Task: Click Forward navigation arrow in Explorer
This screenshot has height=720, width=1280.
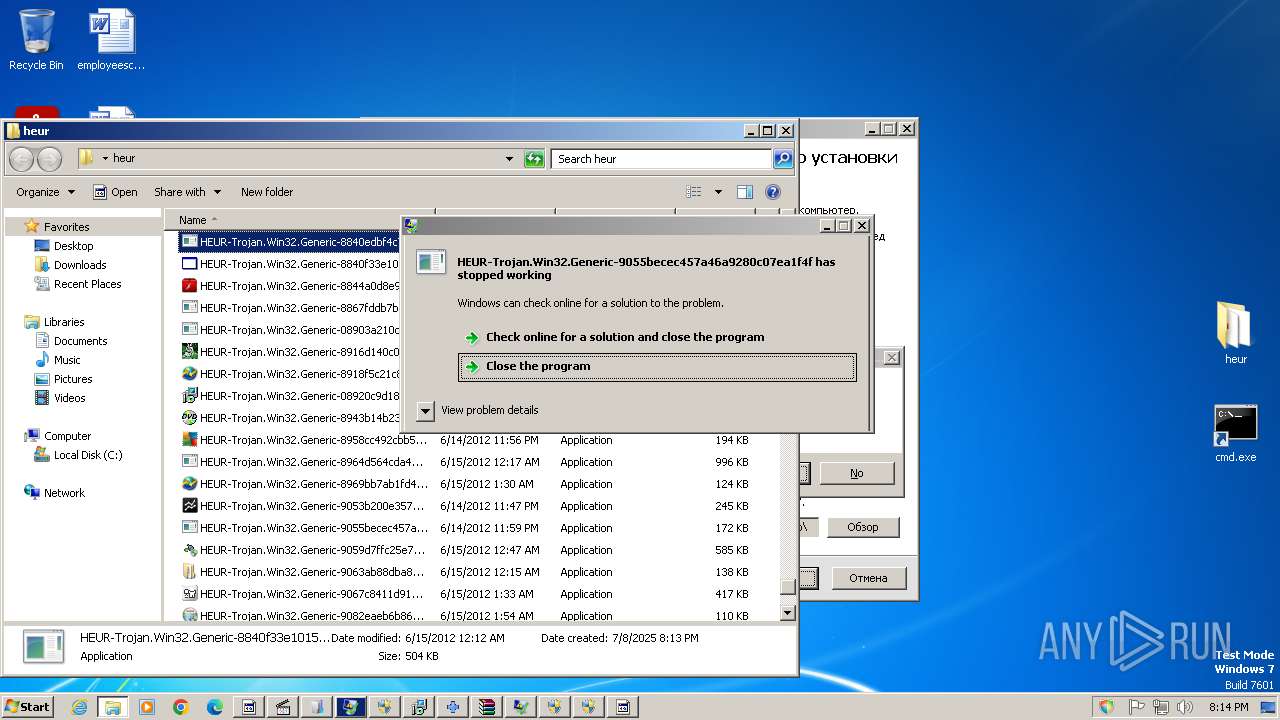Action: point(49,159)
